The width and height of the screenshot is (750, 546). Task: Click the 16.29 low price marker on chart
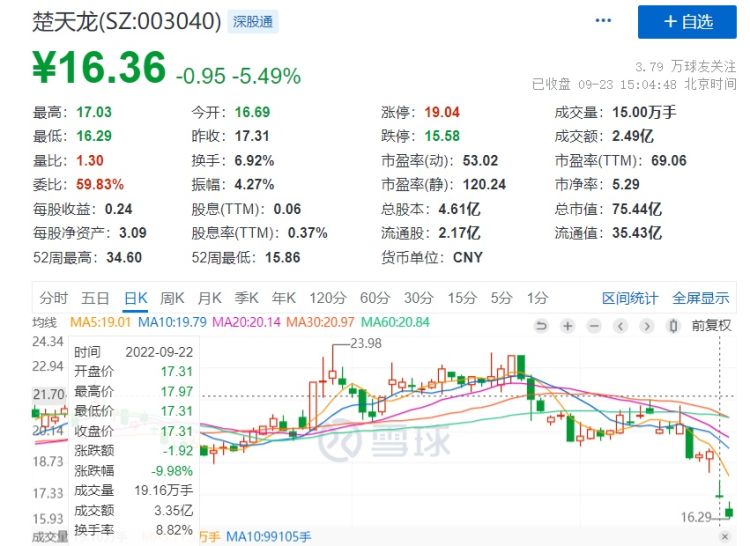tap(696, 517)
